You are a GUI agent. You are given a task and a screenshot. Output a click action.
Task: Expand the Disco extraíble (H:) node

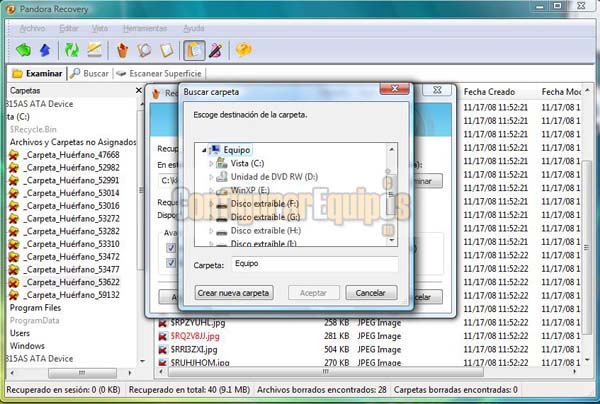[x=211, y=231]
